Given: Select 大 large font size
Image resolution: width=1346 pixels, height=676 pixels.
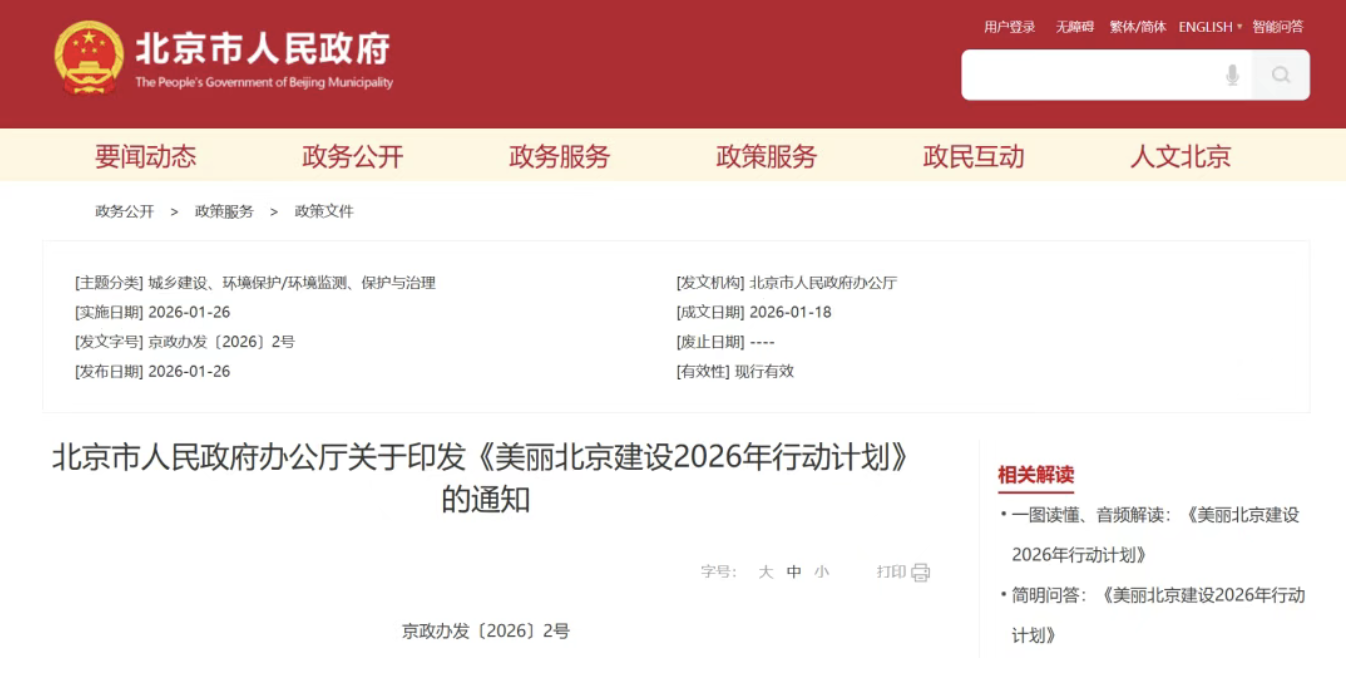Looking at the screenshot, I should [766, 571].
